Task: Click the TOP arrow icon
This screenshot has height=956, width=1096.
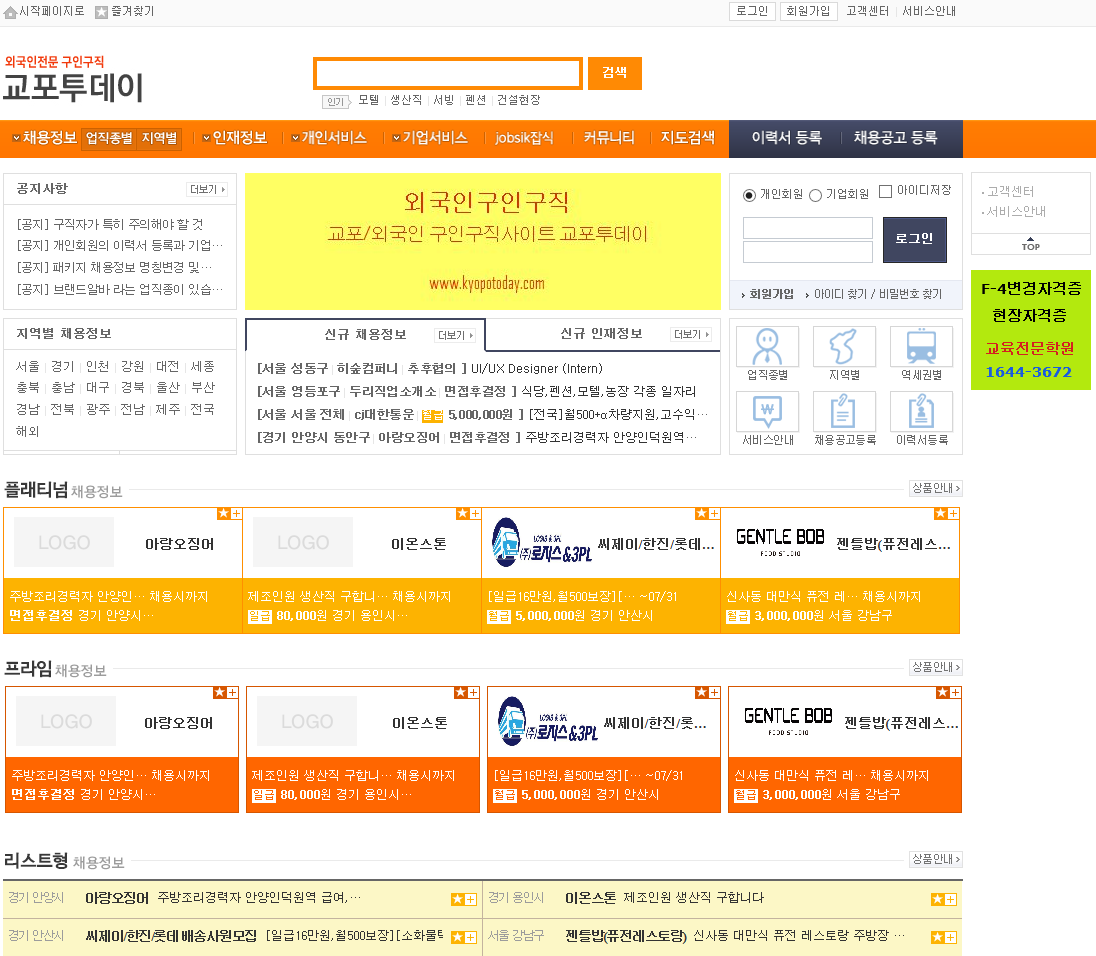Action: pos(1030,243)
